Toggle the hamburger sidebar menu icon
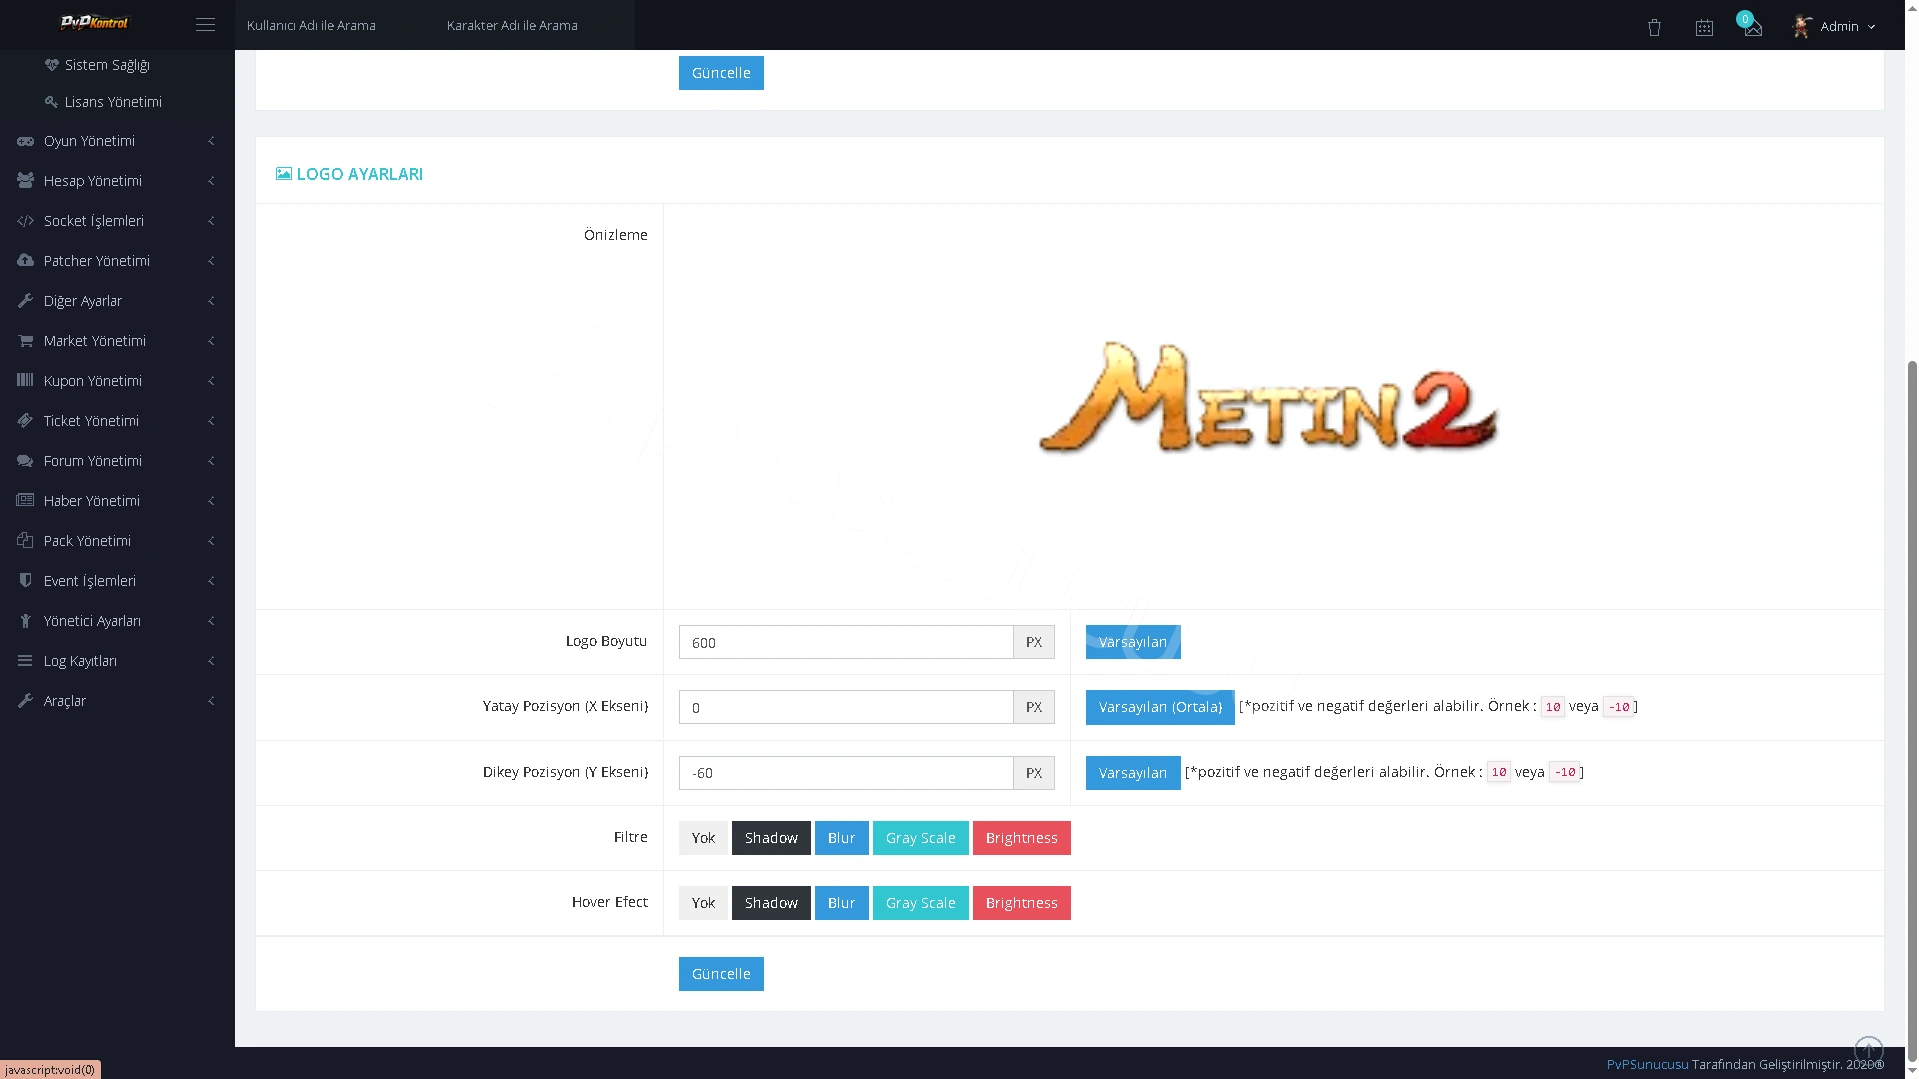The width and height of the screenshot is (1919, 1079). (205, 25)
